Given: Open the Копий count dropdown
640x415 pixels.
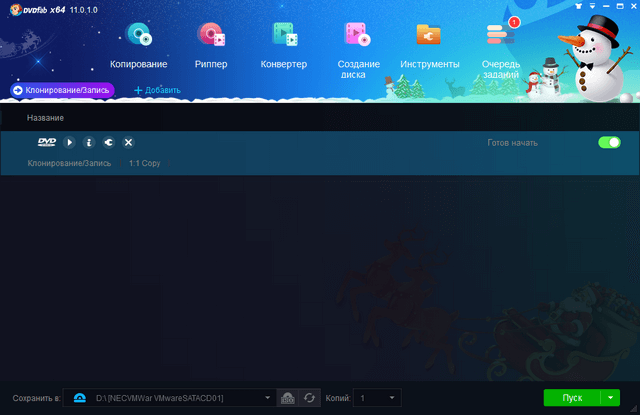Looking at the screenshot, I should coord(377,398).
